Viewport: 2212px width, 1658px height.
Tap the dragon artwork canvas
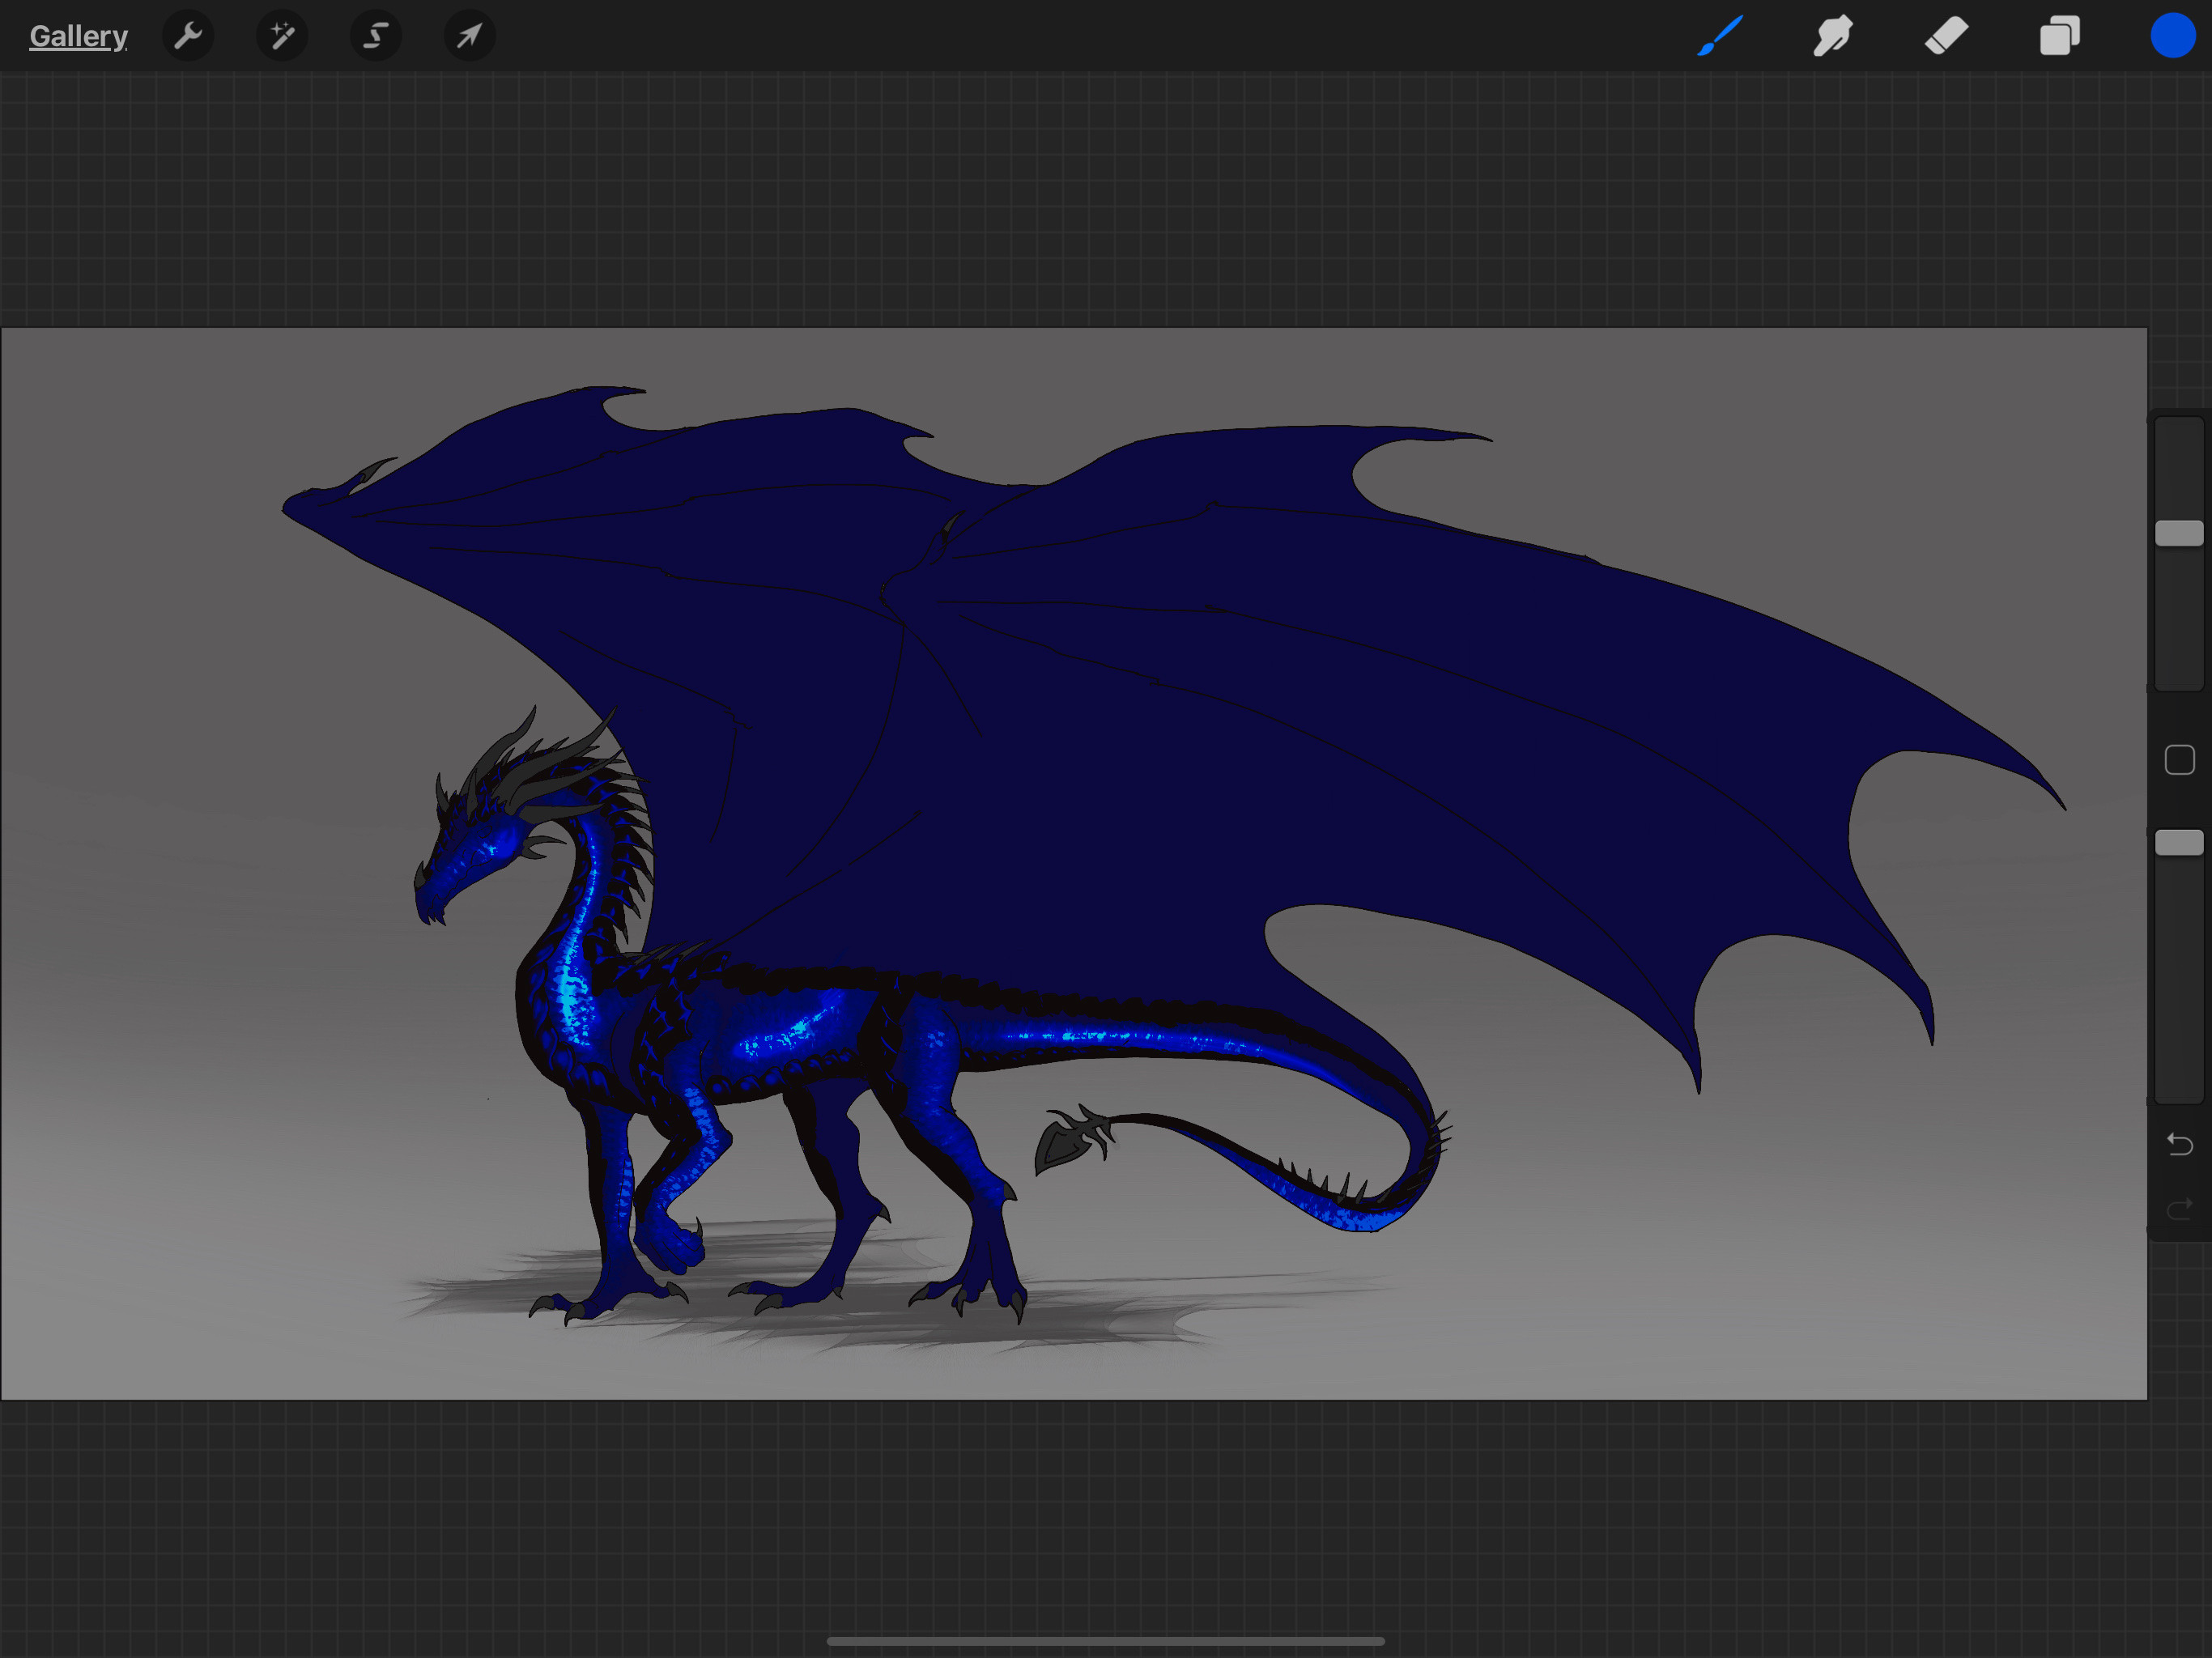tap(1074, 864)
